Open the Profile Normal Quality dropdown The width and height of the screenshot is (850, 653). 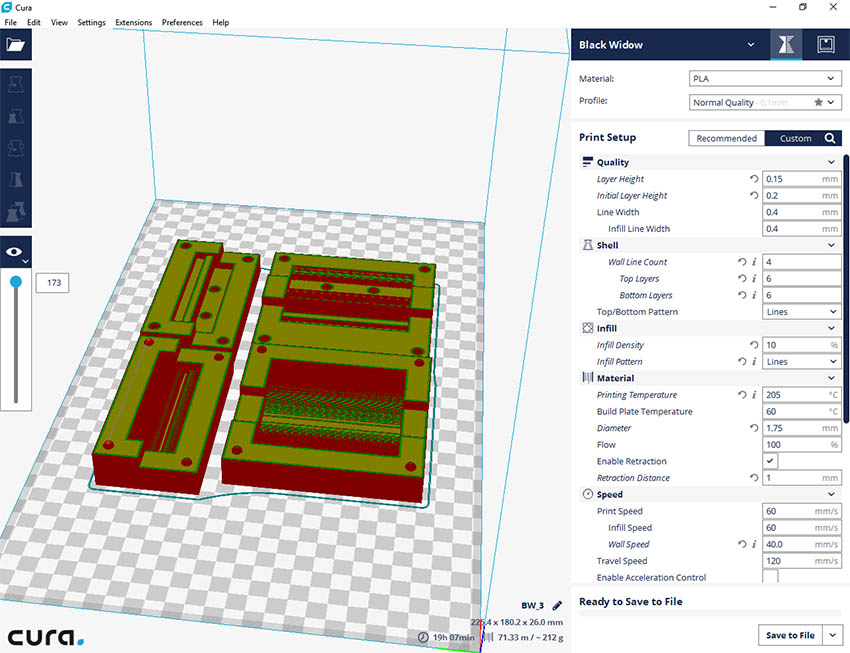(x=765, y=102)
